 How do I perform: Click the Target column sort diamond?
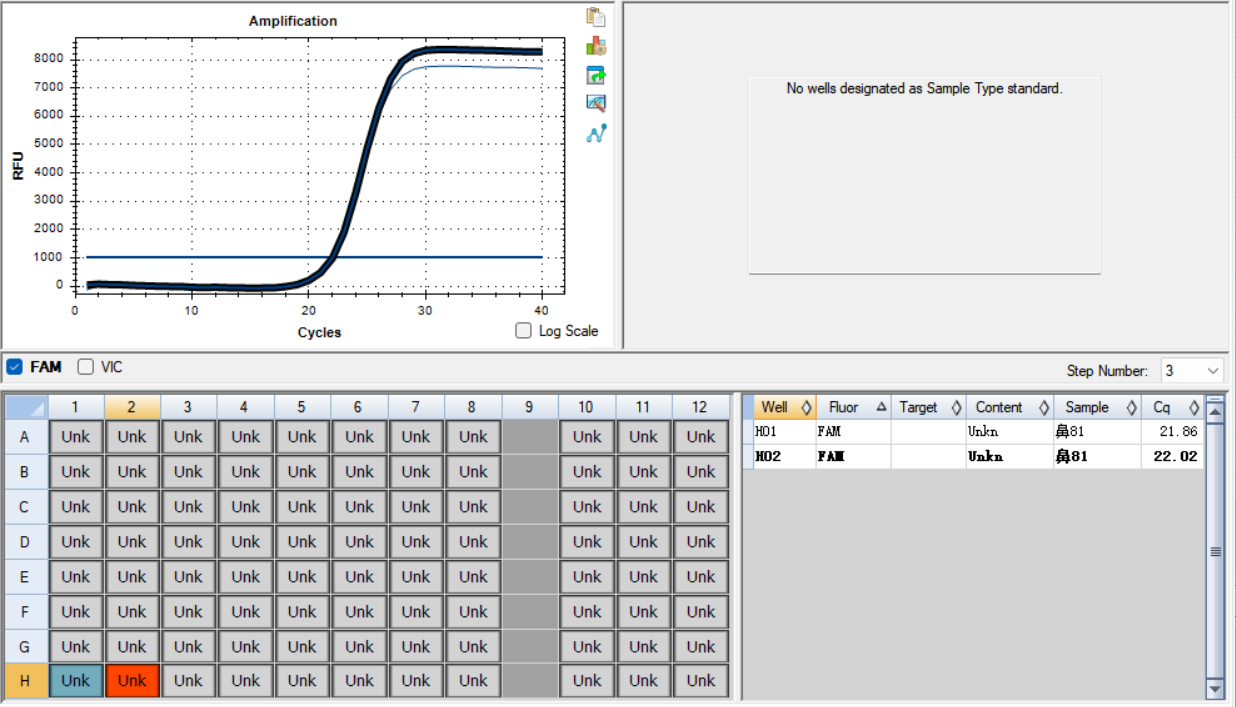(956, 407)
